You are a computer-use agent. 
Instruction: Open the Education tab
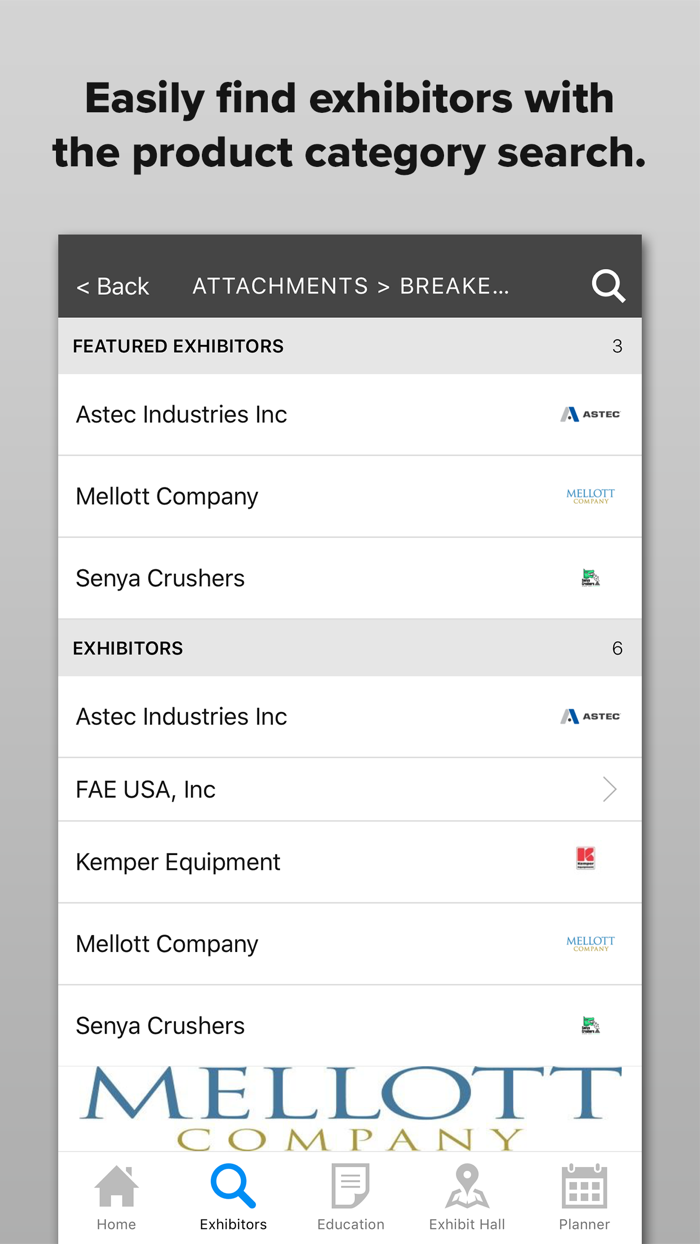coord(350,1197)
